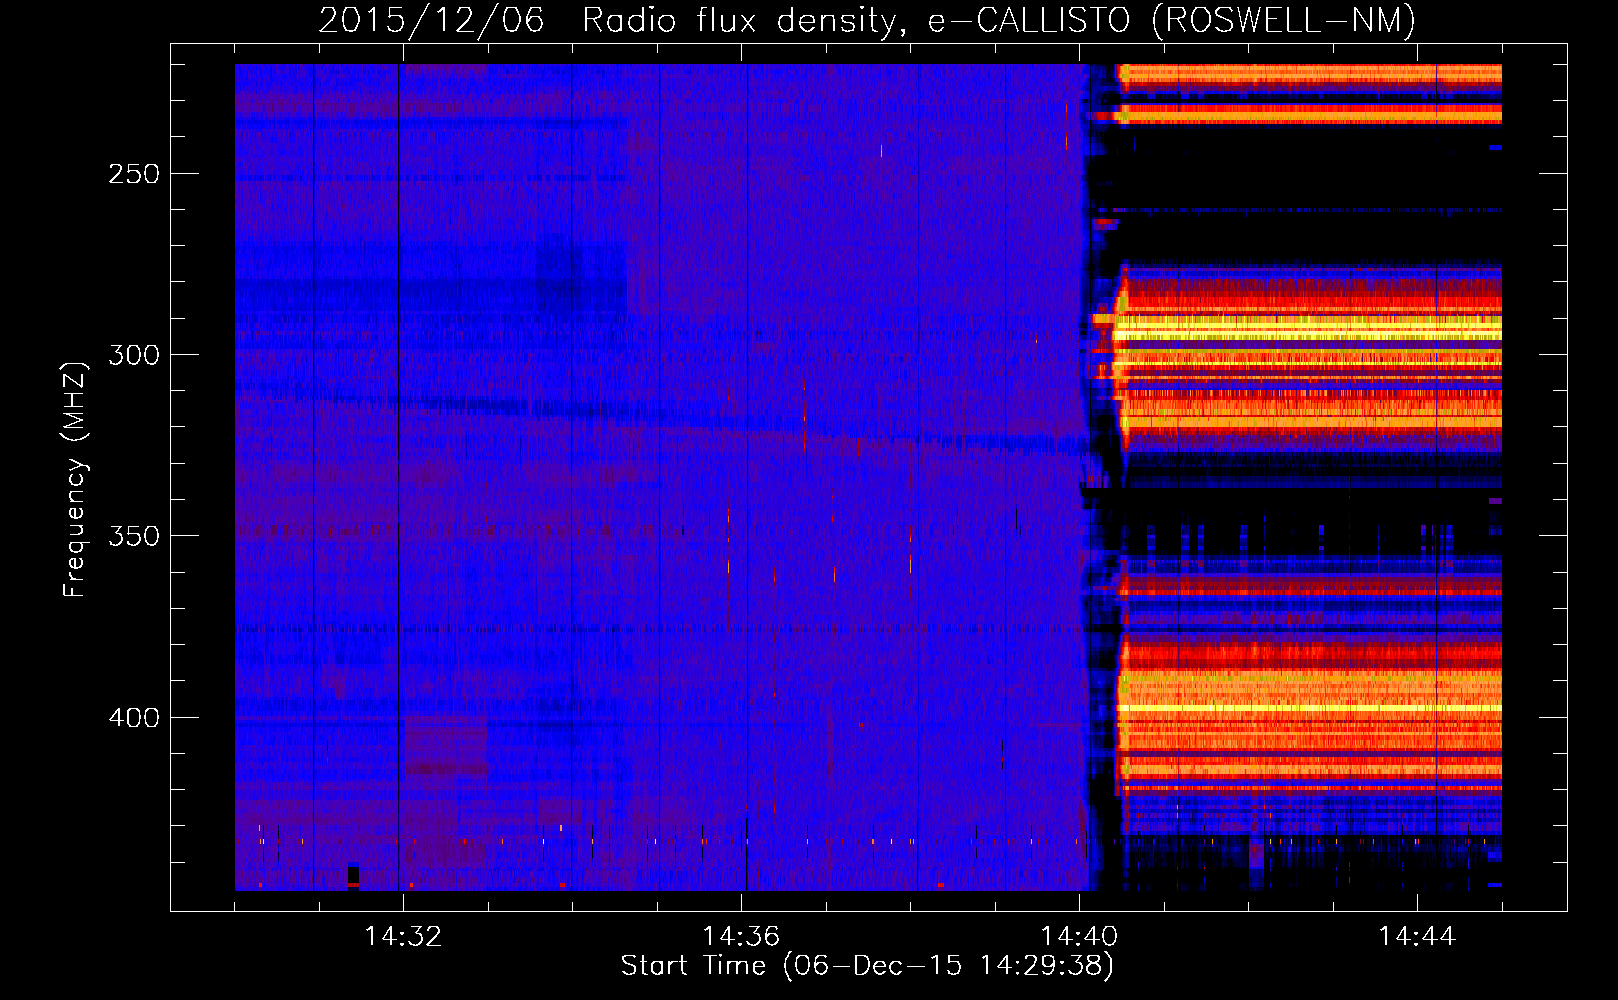Screen dimensions: 1618x1000
Task: Select the 'Frequency (MHZ)' y-axis label
Action: (75, 479)
